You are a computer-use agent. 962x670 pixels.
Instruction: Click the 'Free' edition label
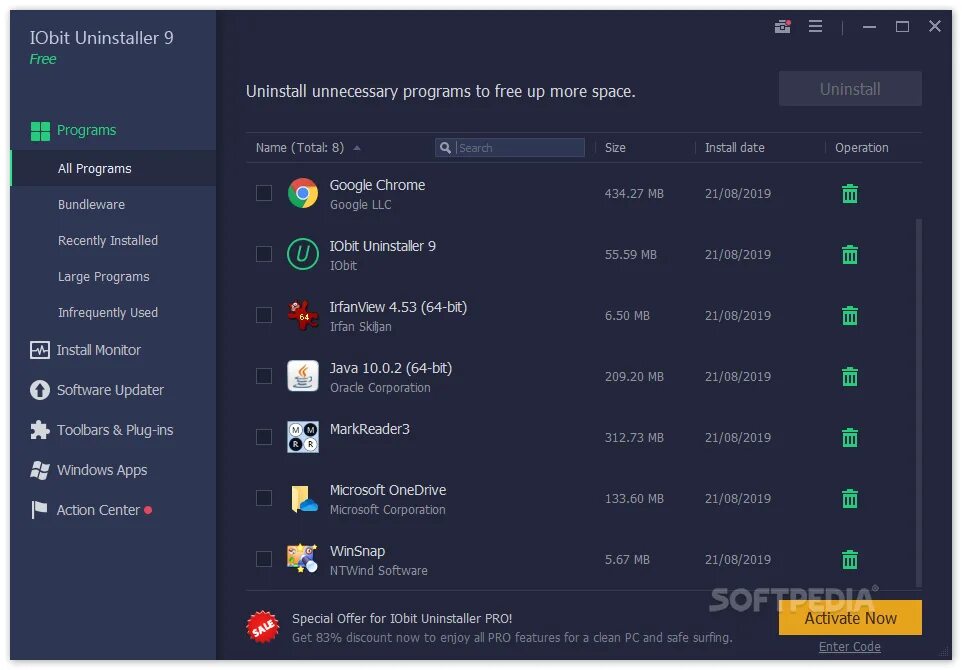pyautogui.click(x=43, y=59)
